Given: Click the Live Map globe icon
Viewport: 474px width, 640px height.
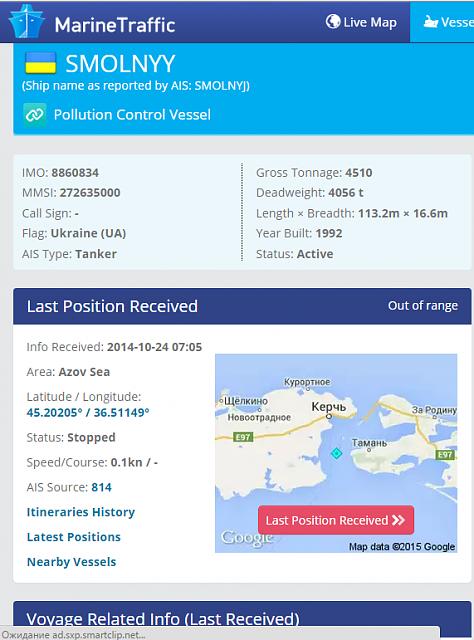Looking at the screenshot, I should (x=333, y=21).
